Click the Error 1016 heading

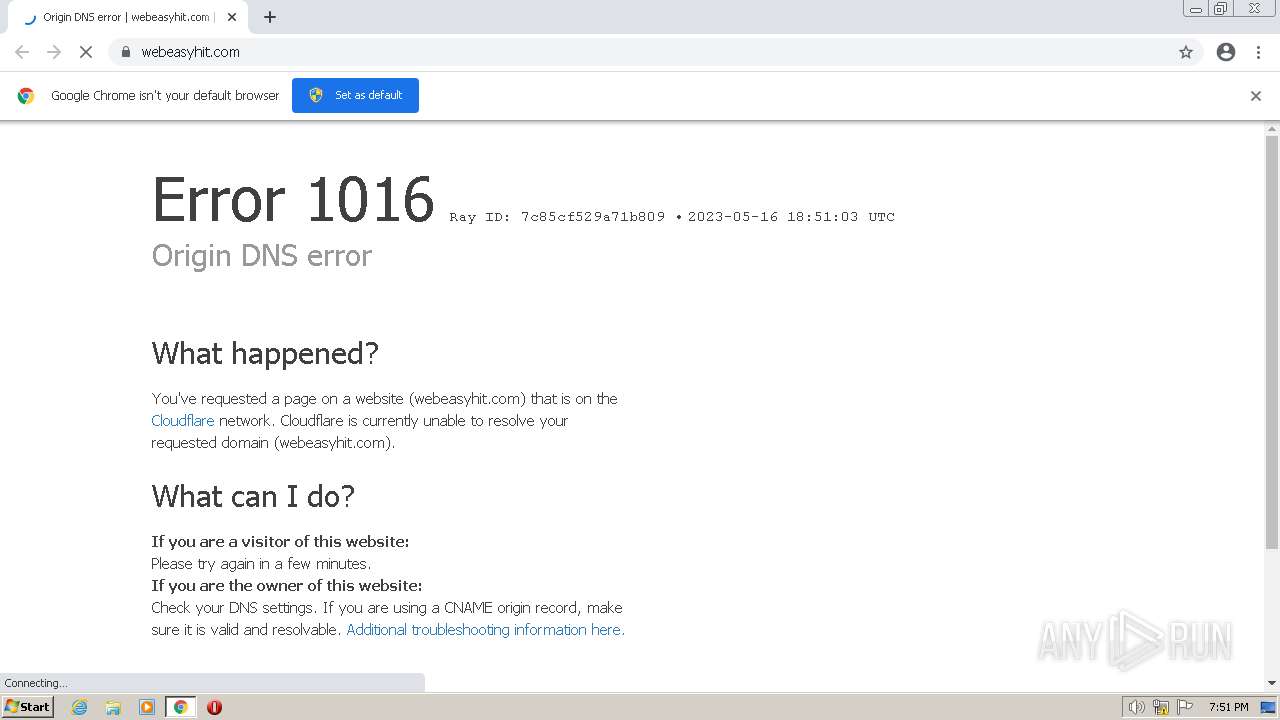coord(293,199)
